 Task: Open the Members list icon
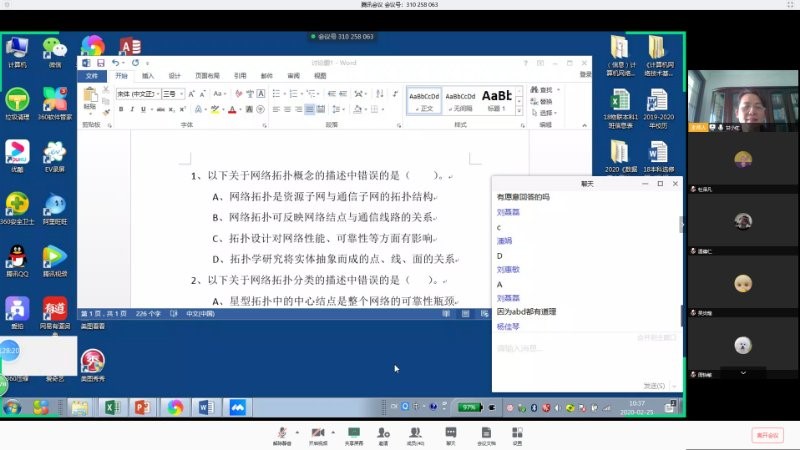pyautogui.click(x=415, y=431)
